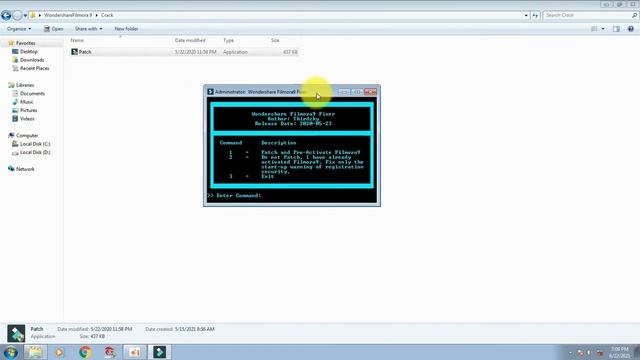Click the Open toolbar button
The height and width of the screenshot is (360, 640).
tap(53, 29)
